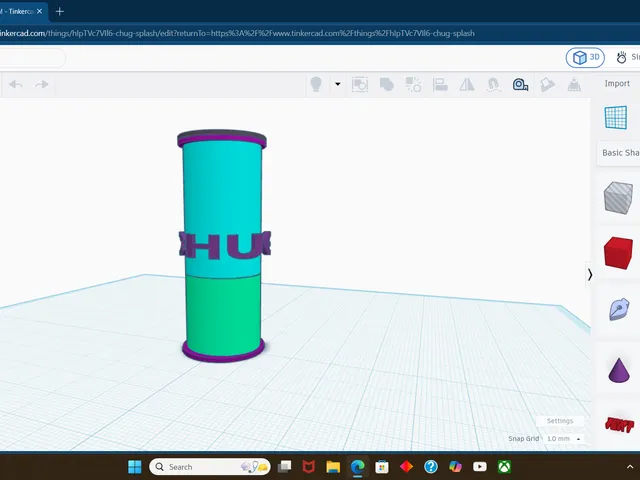Open the Snap Grid 1.0 mm dropdown

point(563,438)
